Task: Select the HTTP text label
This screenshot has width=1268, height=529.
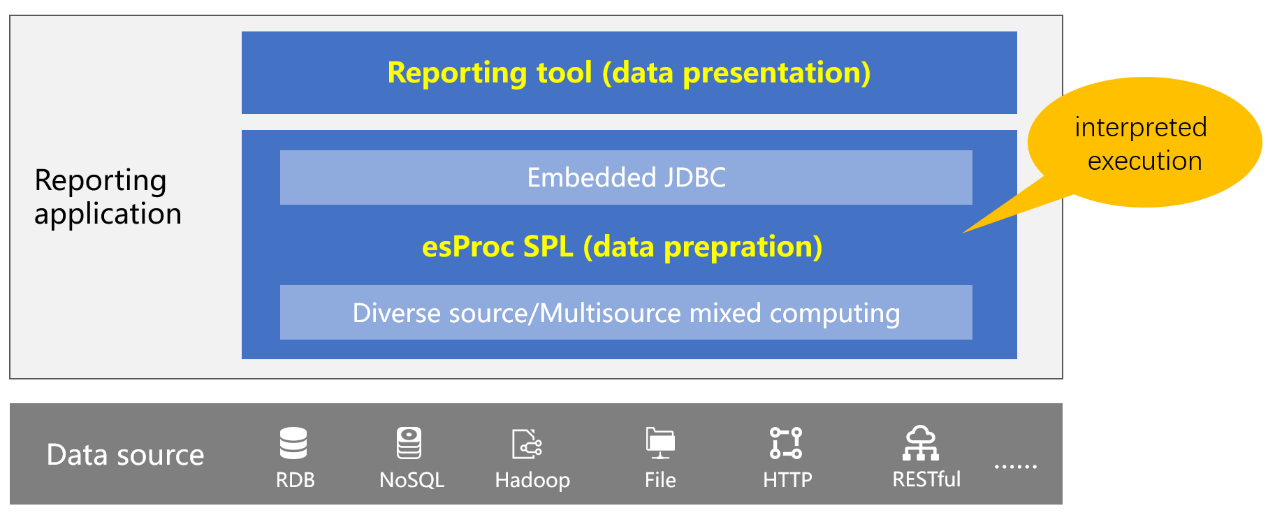Action: pos(787,480)
